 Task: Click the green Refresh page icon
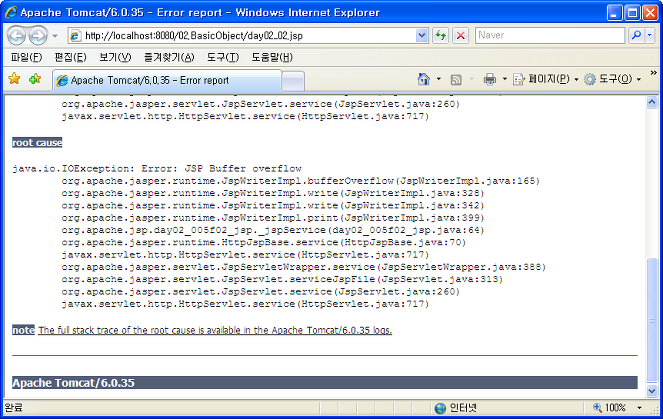pyautogui.click(x=441, y=36)
